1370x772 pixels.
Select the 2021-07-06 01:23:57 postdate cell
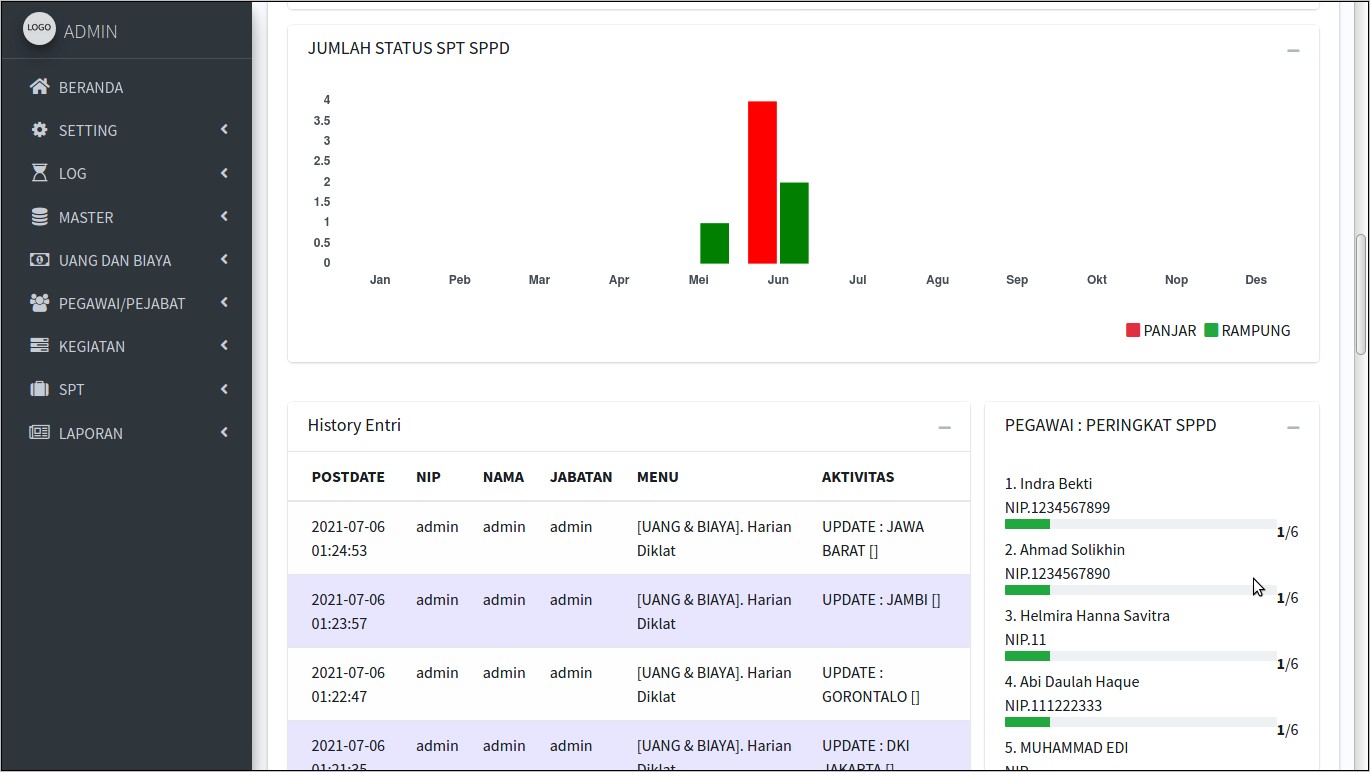(348, 611)
